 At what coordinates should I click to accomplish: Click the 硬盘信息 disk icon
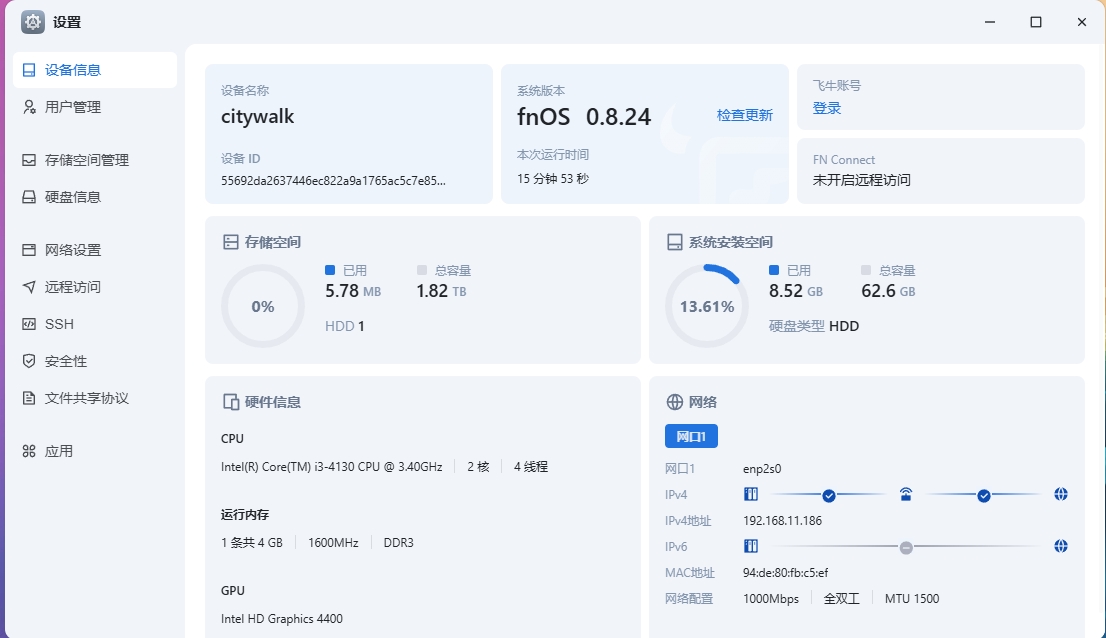click(x=29, y=197)
